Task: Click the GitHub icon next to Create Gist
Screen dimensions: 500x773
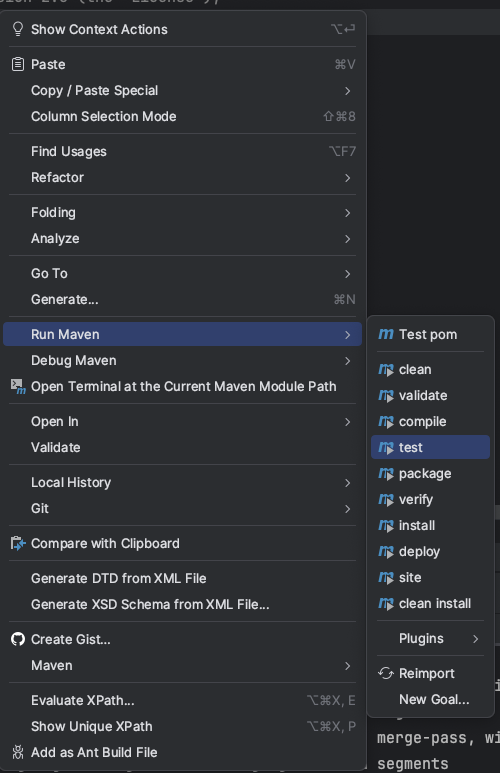Action: click(18, 639)
